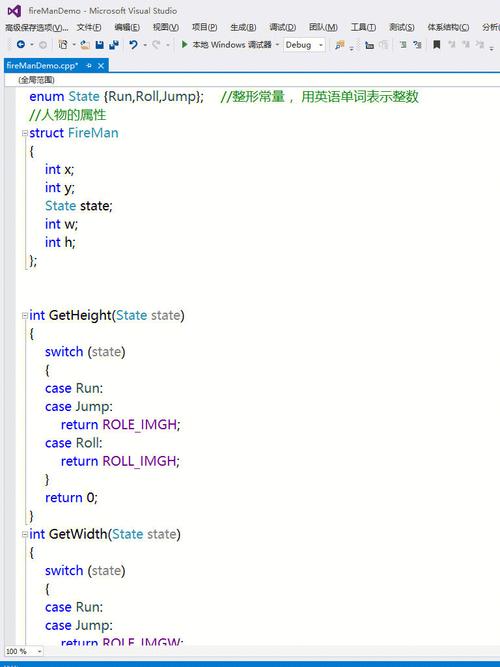Click the return 0; statement
This screenshot has height=667, width=500.
pyautogui.click(x=71, y=498)
